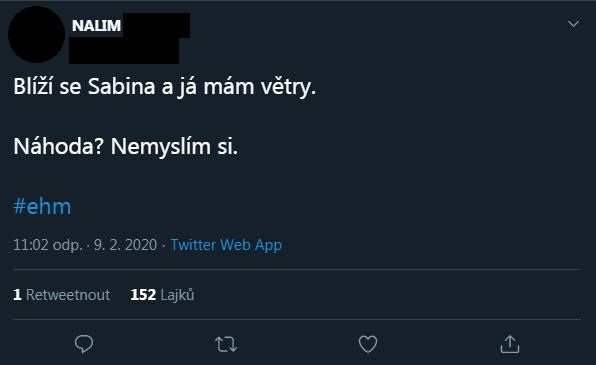Like the tweet with the heart icon
596x365 pixels.
coord(368,344)
